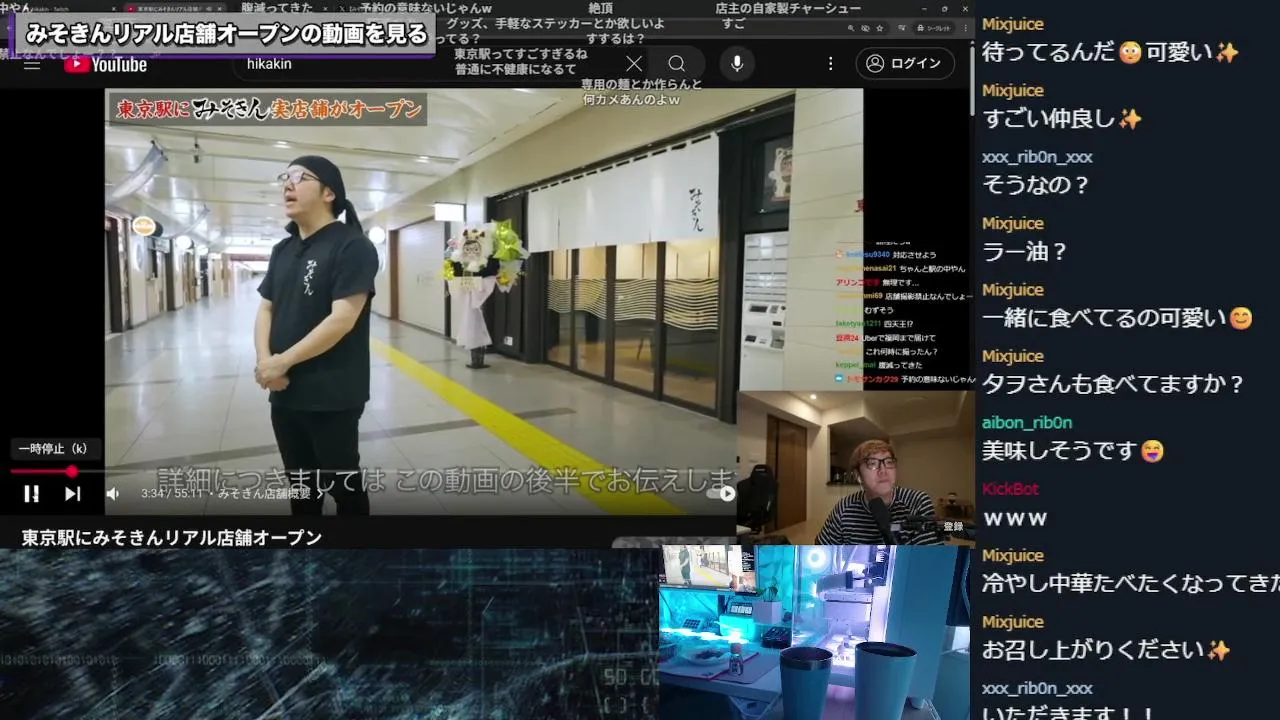This screenshot has height=720, width=1280.
Task: Start voice search with microphone icon
Action: pyautogui.click(x=737, y=64)
